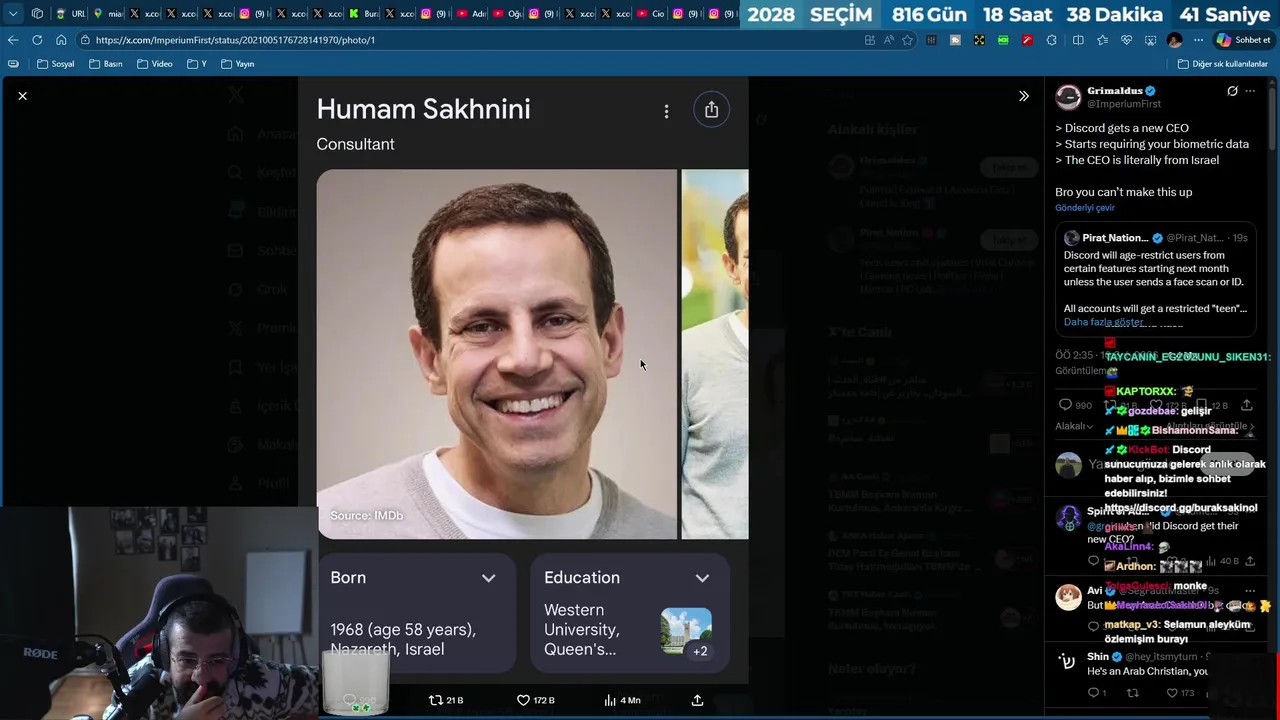Add this page to favorites star
Screen dimensions: 1280x720
[908, 40]
